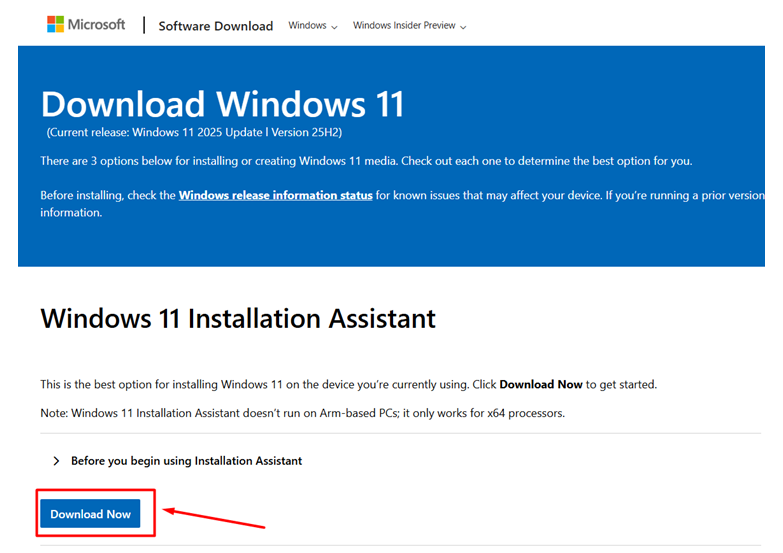Click the Download Windows 11 heading
This screenshot has height=553, width=783.
click(x=222, y=104)
